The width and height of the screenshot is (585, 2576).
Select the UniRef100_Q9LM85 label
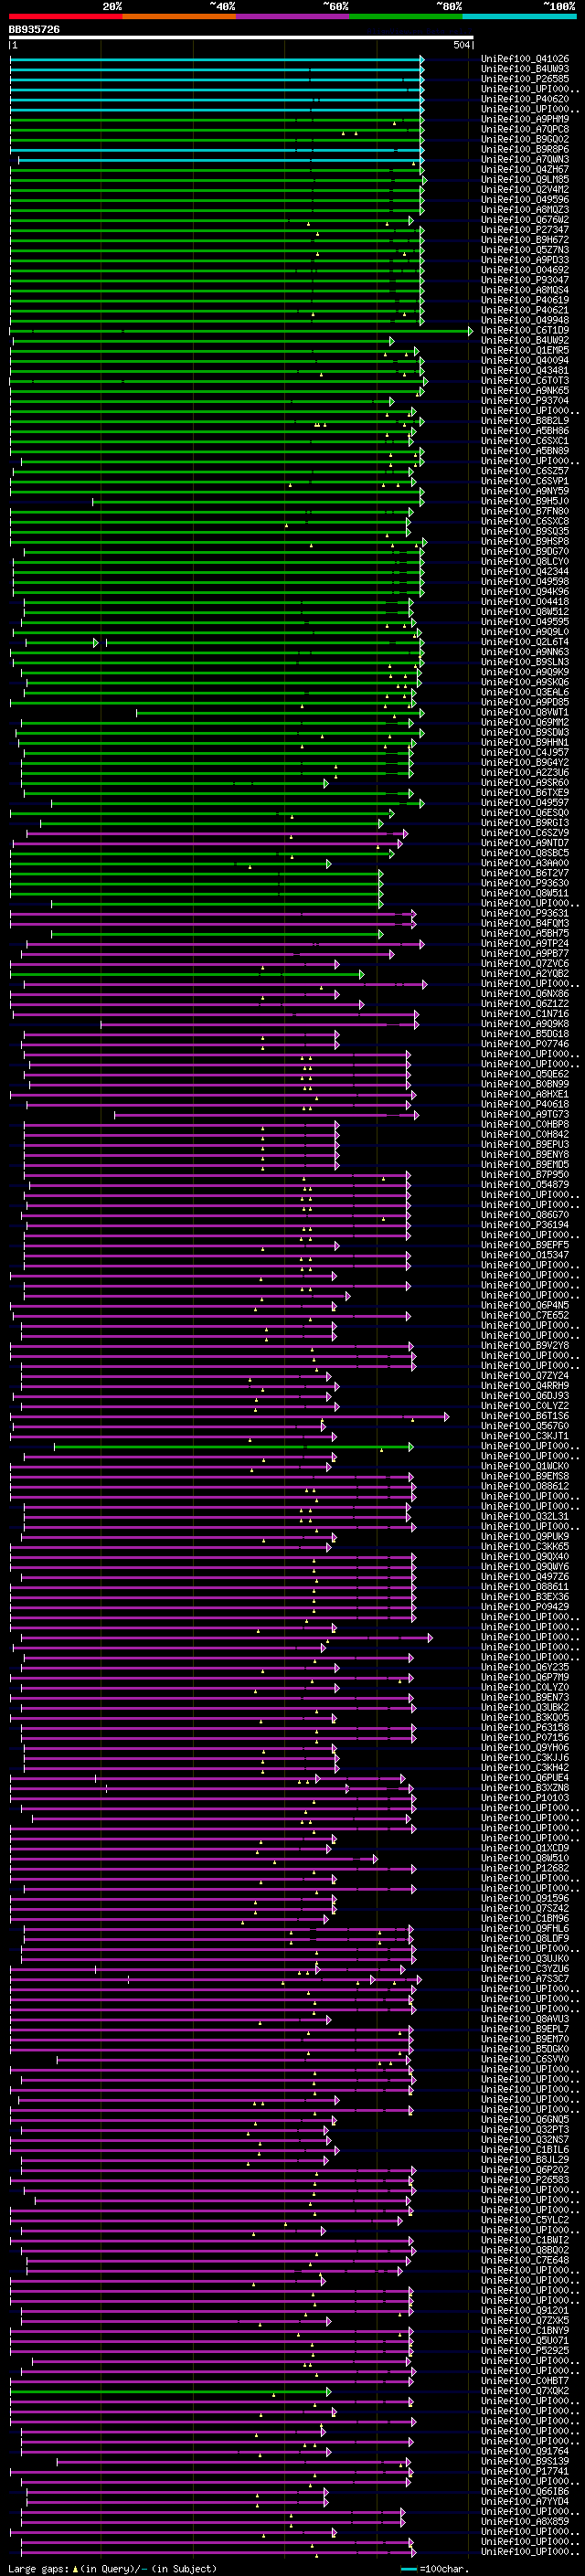pyautogui.click(x=525, y=180)
